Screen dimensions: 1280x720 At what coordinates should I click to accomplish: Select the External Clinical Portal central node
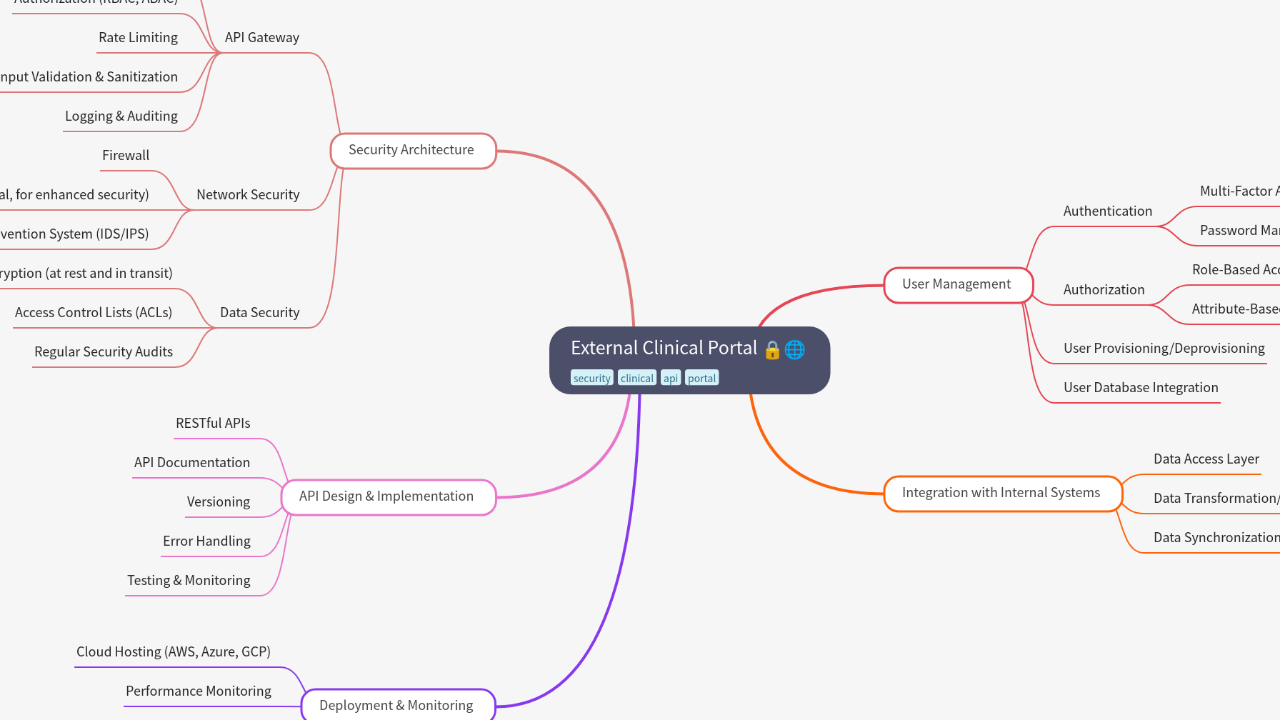(x=689, y=360)
